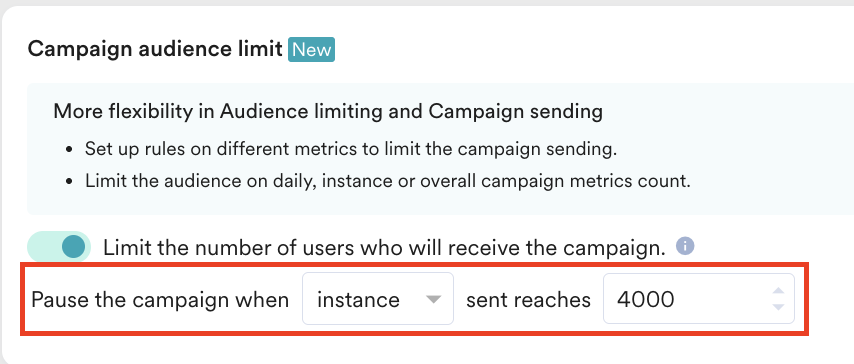The height and width of the screenshot is (364, 854).
Task: Open the instance dropdown selector
Action: point(378,299)
